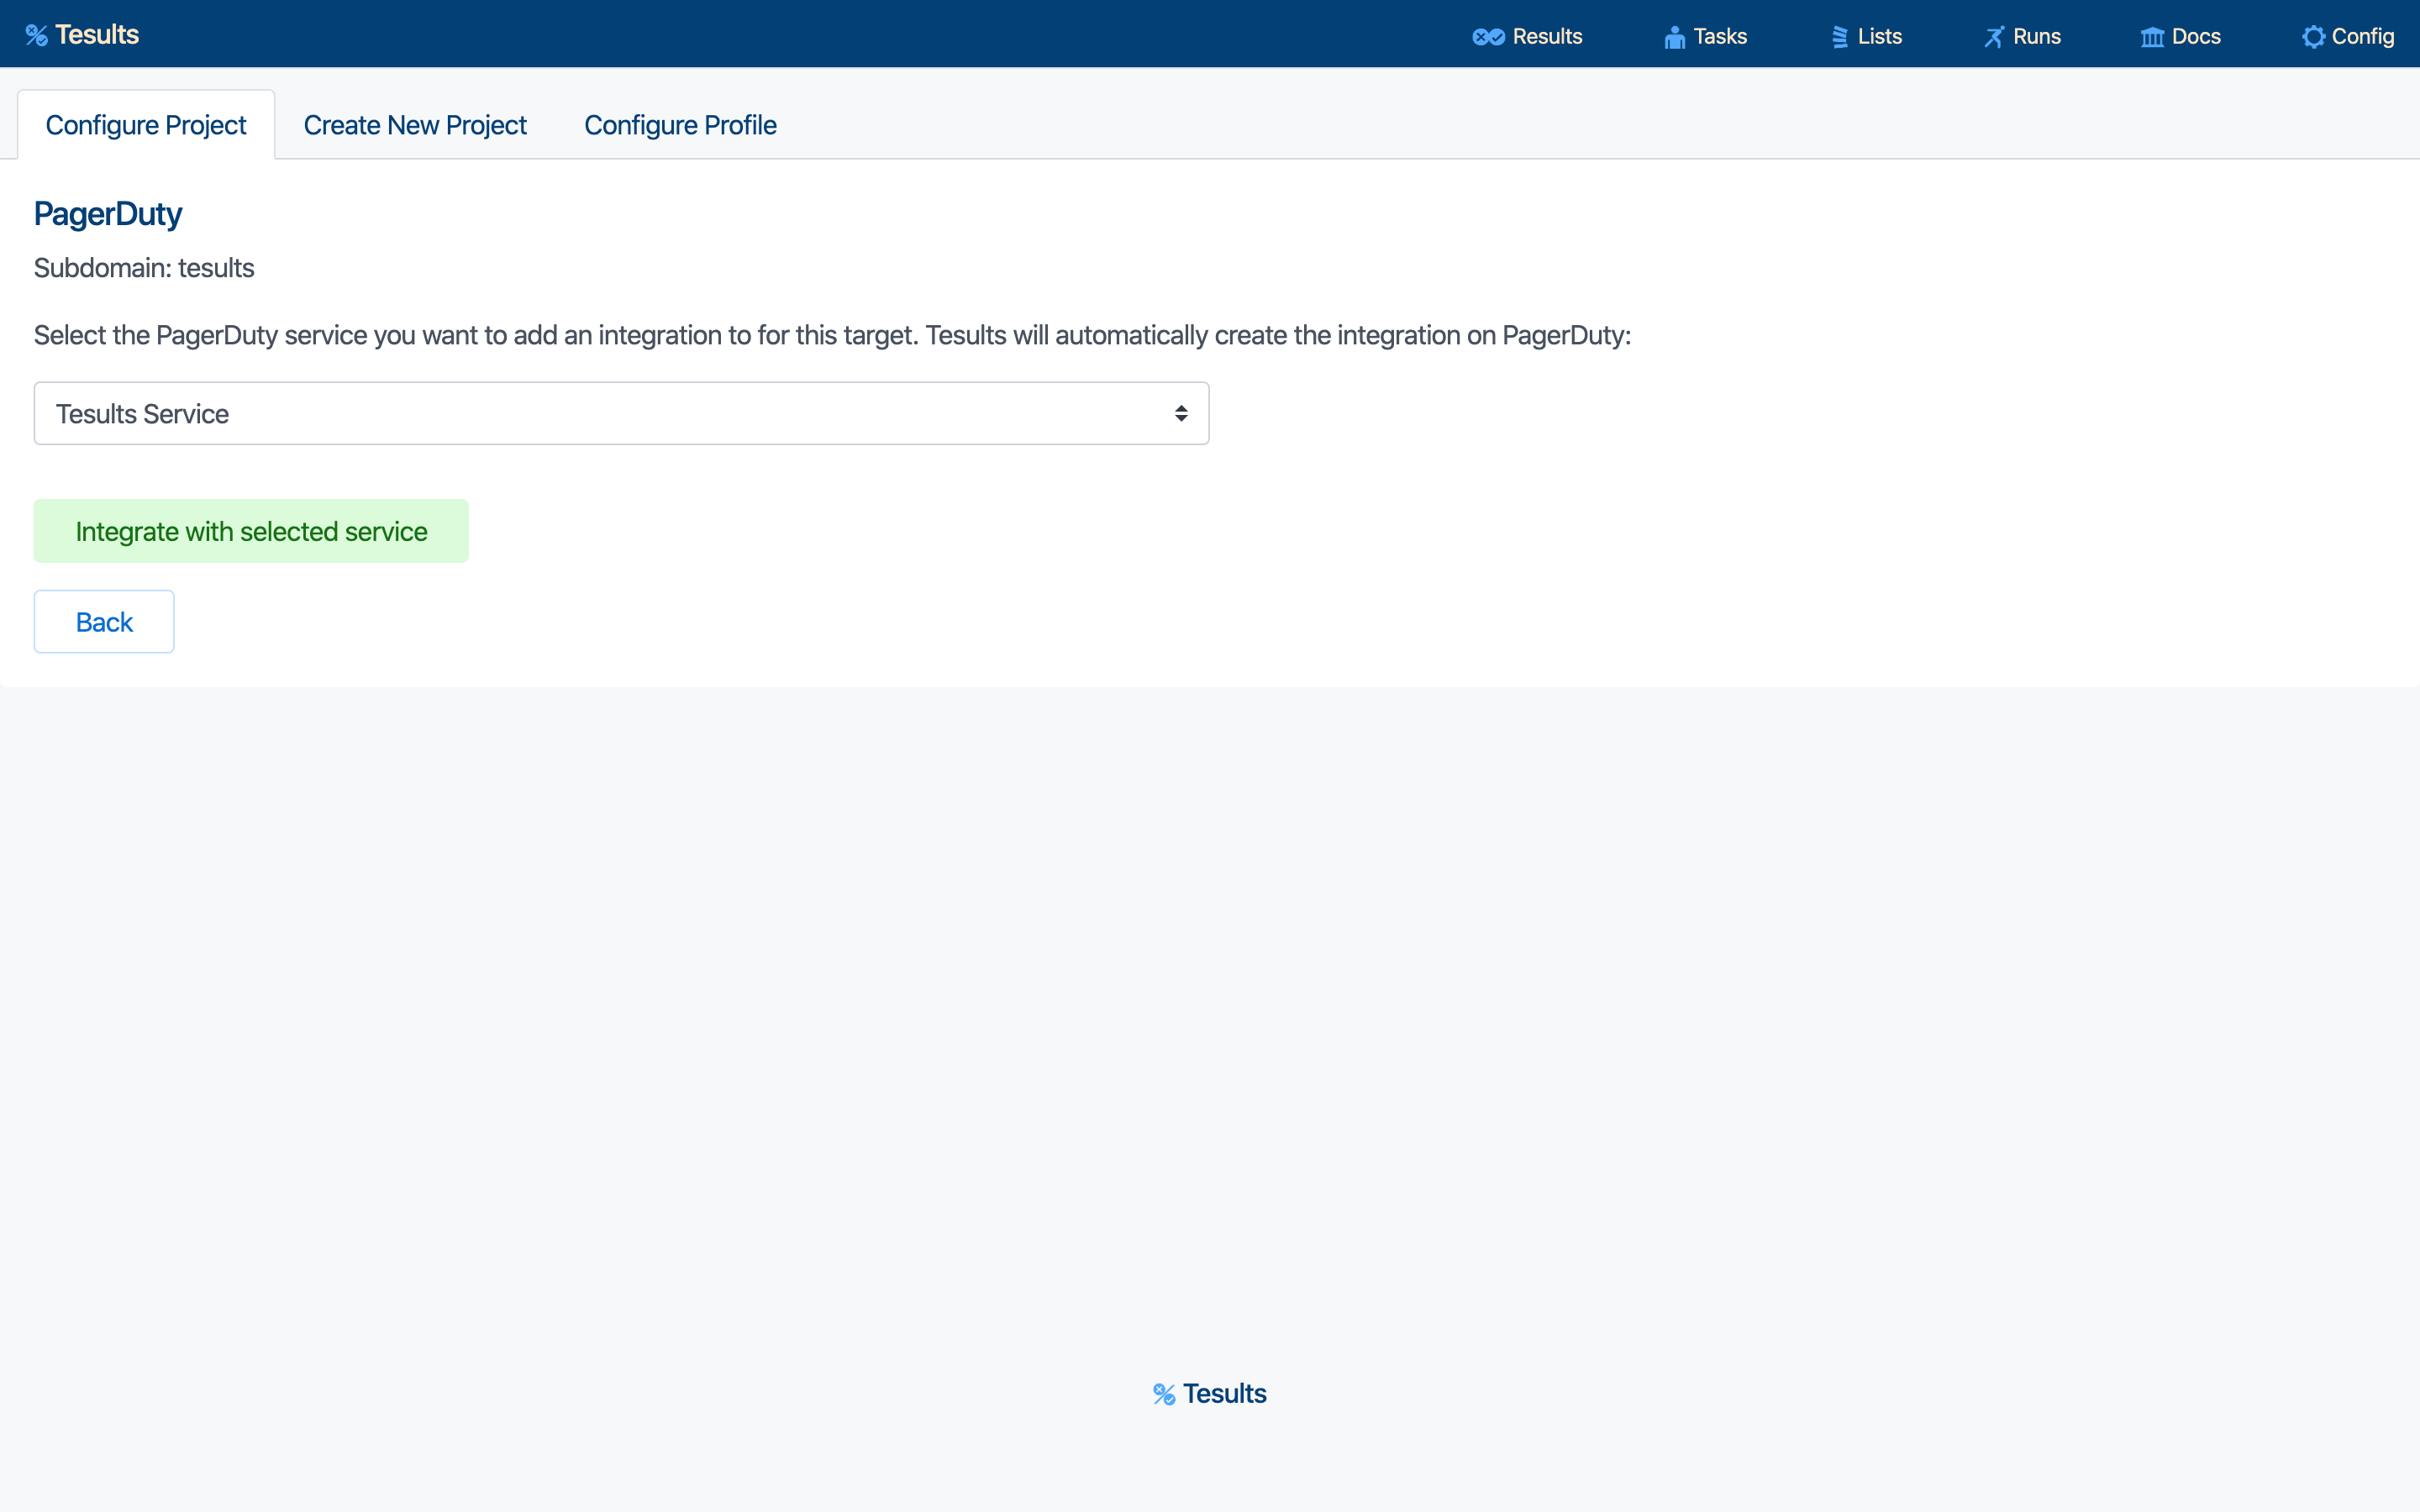
Task: Click the Runs running-figure icon
Action: tap(1994, 37)
